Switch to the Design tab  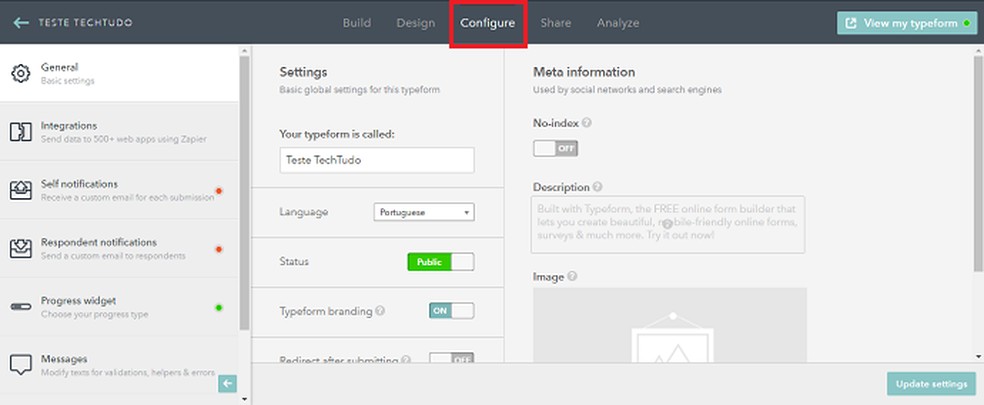(x=415, y=23)
